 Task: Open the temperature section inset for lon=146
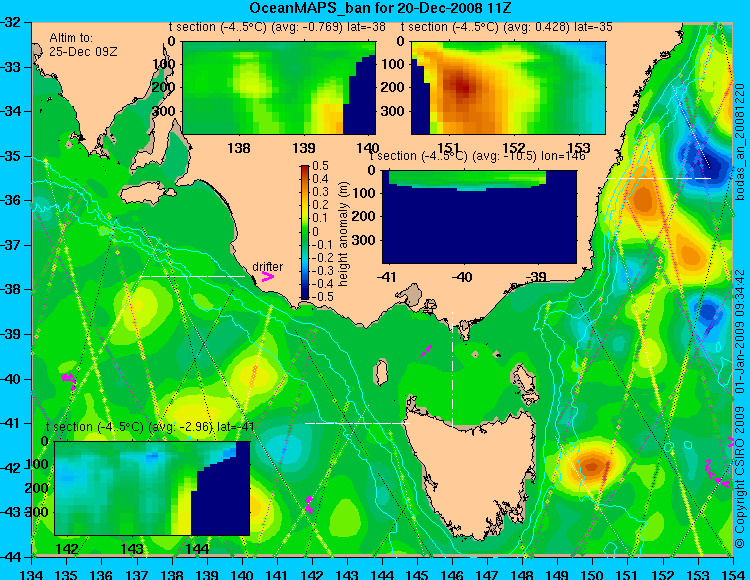click(479, 217)
